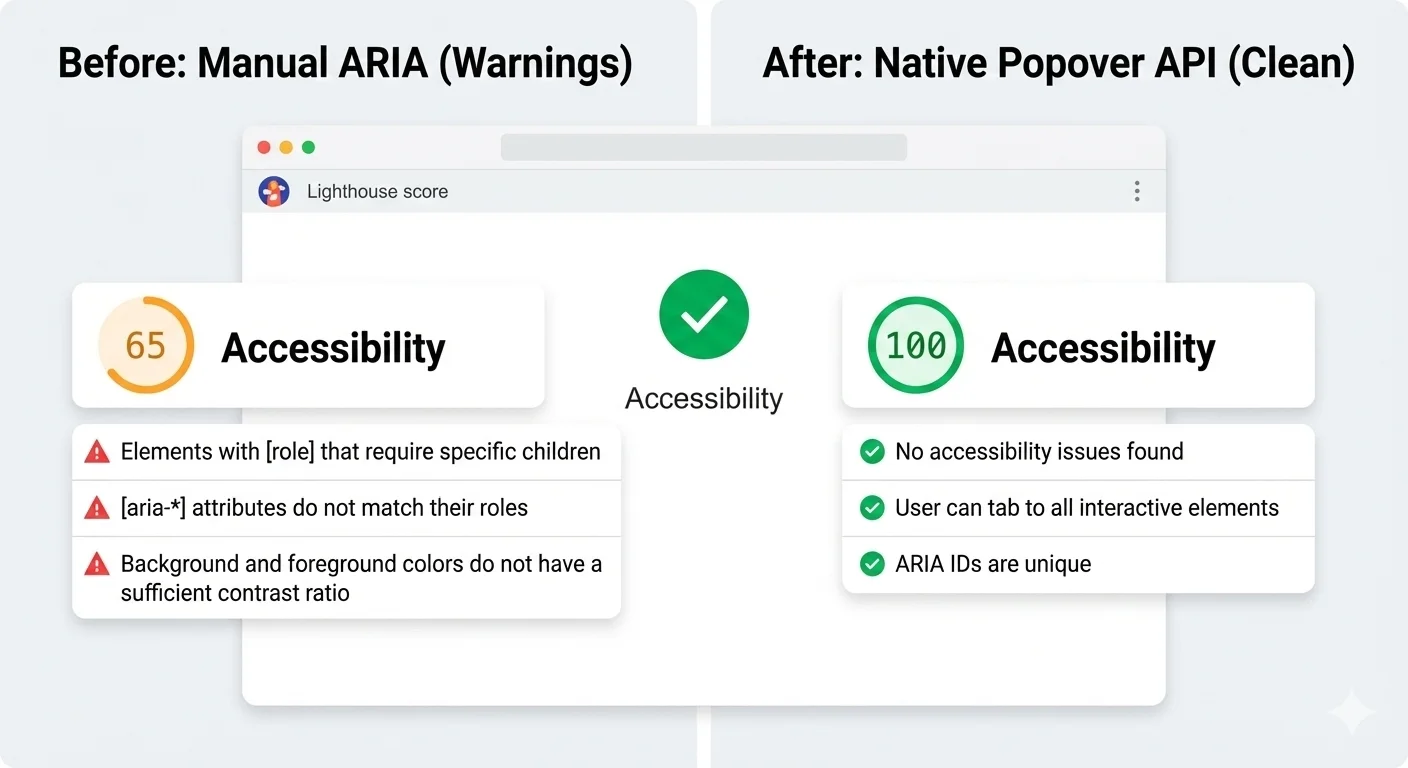Click the Lighthouse extension icon
This screenshot has width=1408, height=768.
[274, 191]
